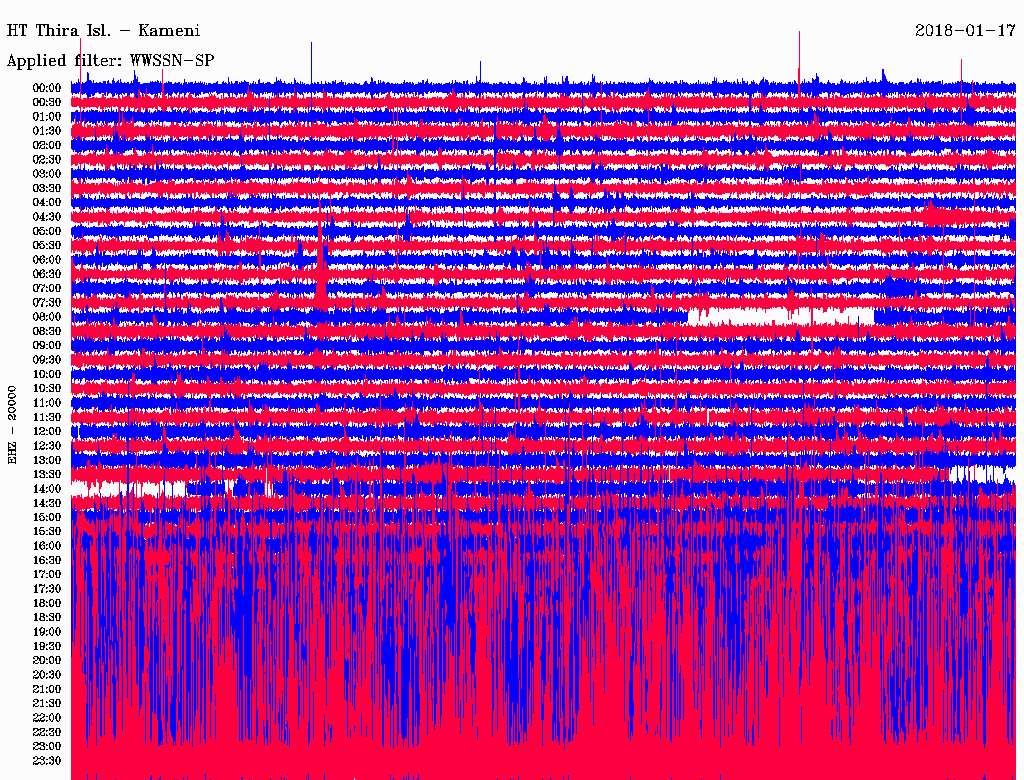Click the 22:00 time label

47,717
